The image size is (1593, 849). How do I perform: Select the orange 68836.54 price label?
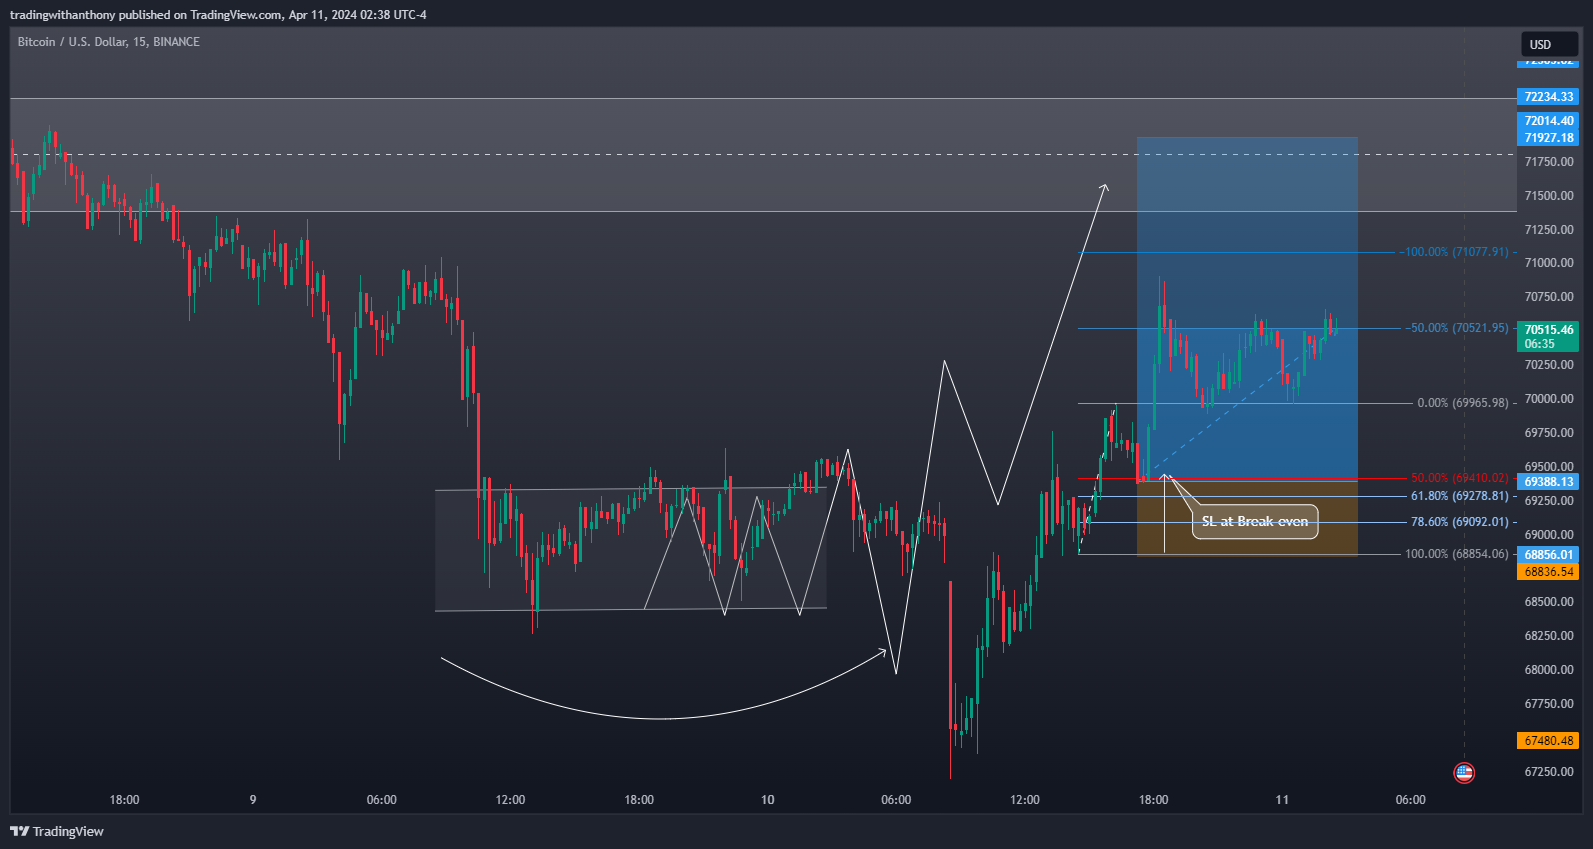pos(1548,572)
